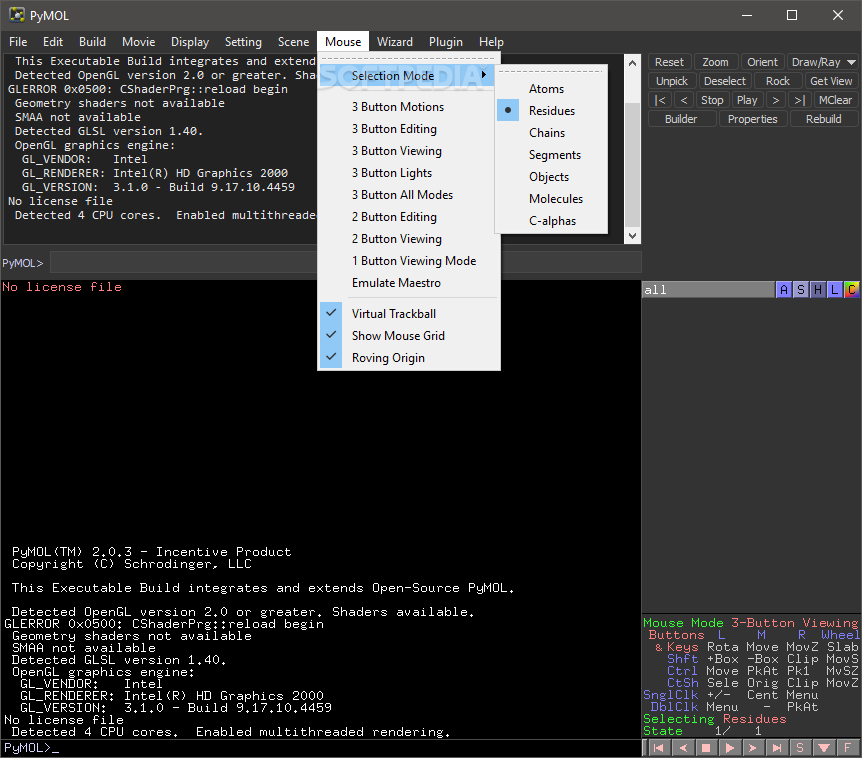Click the Rebuild button
Screen dimensions: 862x758
tap(824, 119)
